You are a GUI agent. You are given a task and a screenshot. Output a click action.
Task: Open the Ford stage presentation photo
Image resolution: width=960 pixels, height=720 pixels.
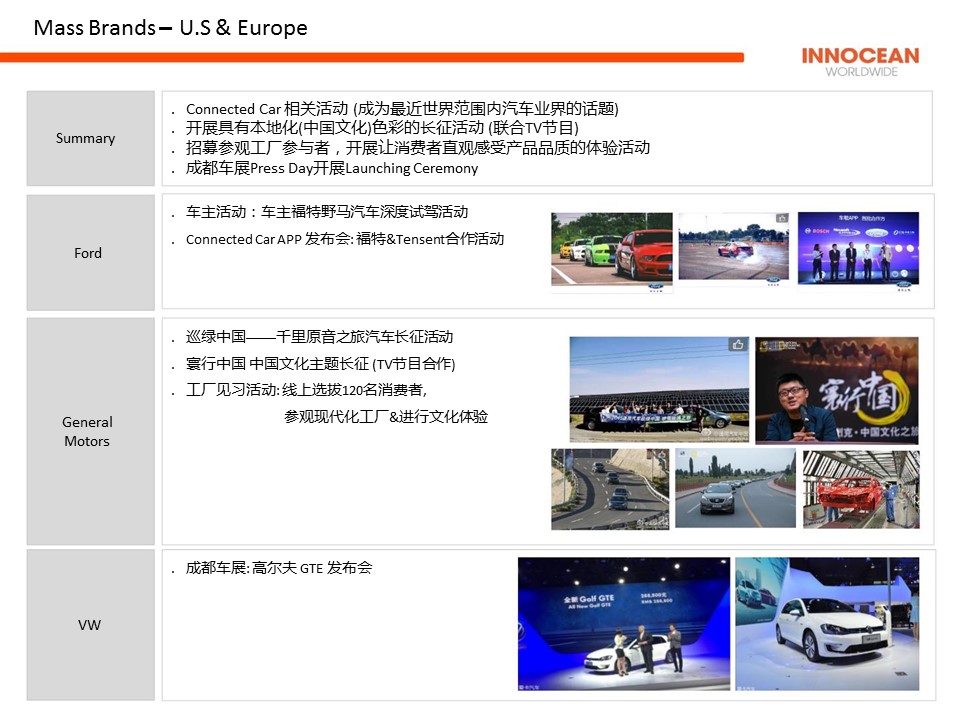[x=857, y=249]
